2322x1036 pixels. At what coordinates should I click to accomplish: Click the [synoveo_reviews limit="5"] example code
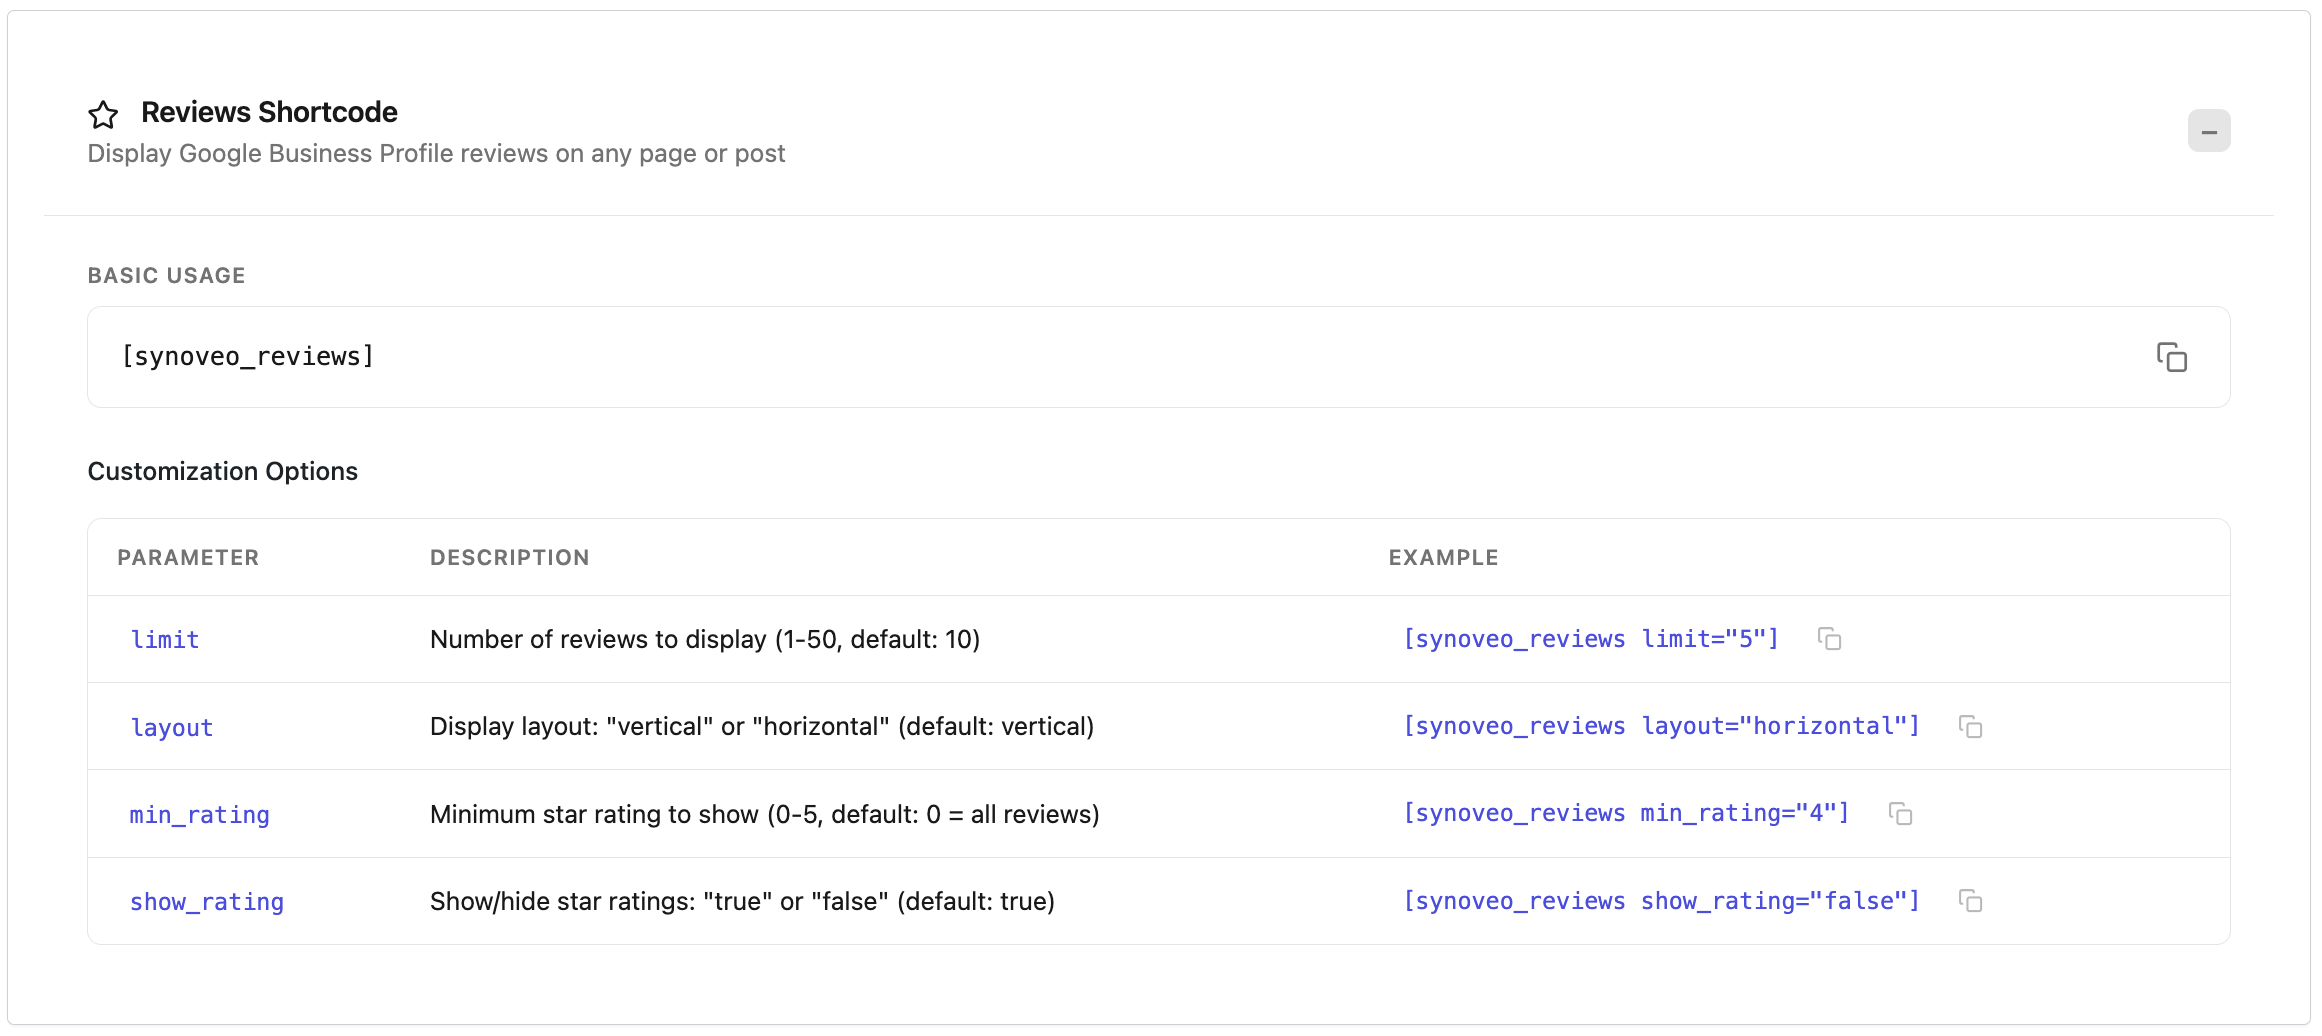tap(1591, 639)
